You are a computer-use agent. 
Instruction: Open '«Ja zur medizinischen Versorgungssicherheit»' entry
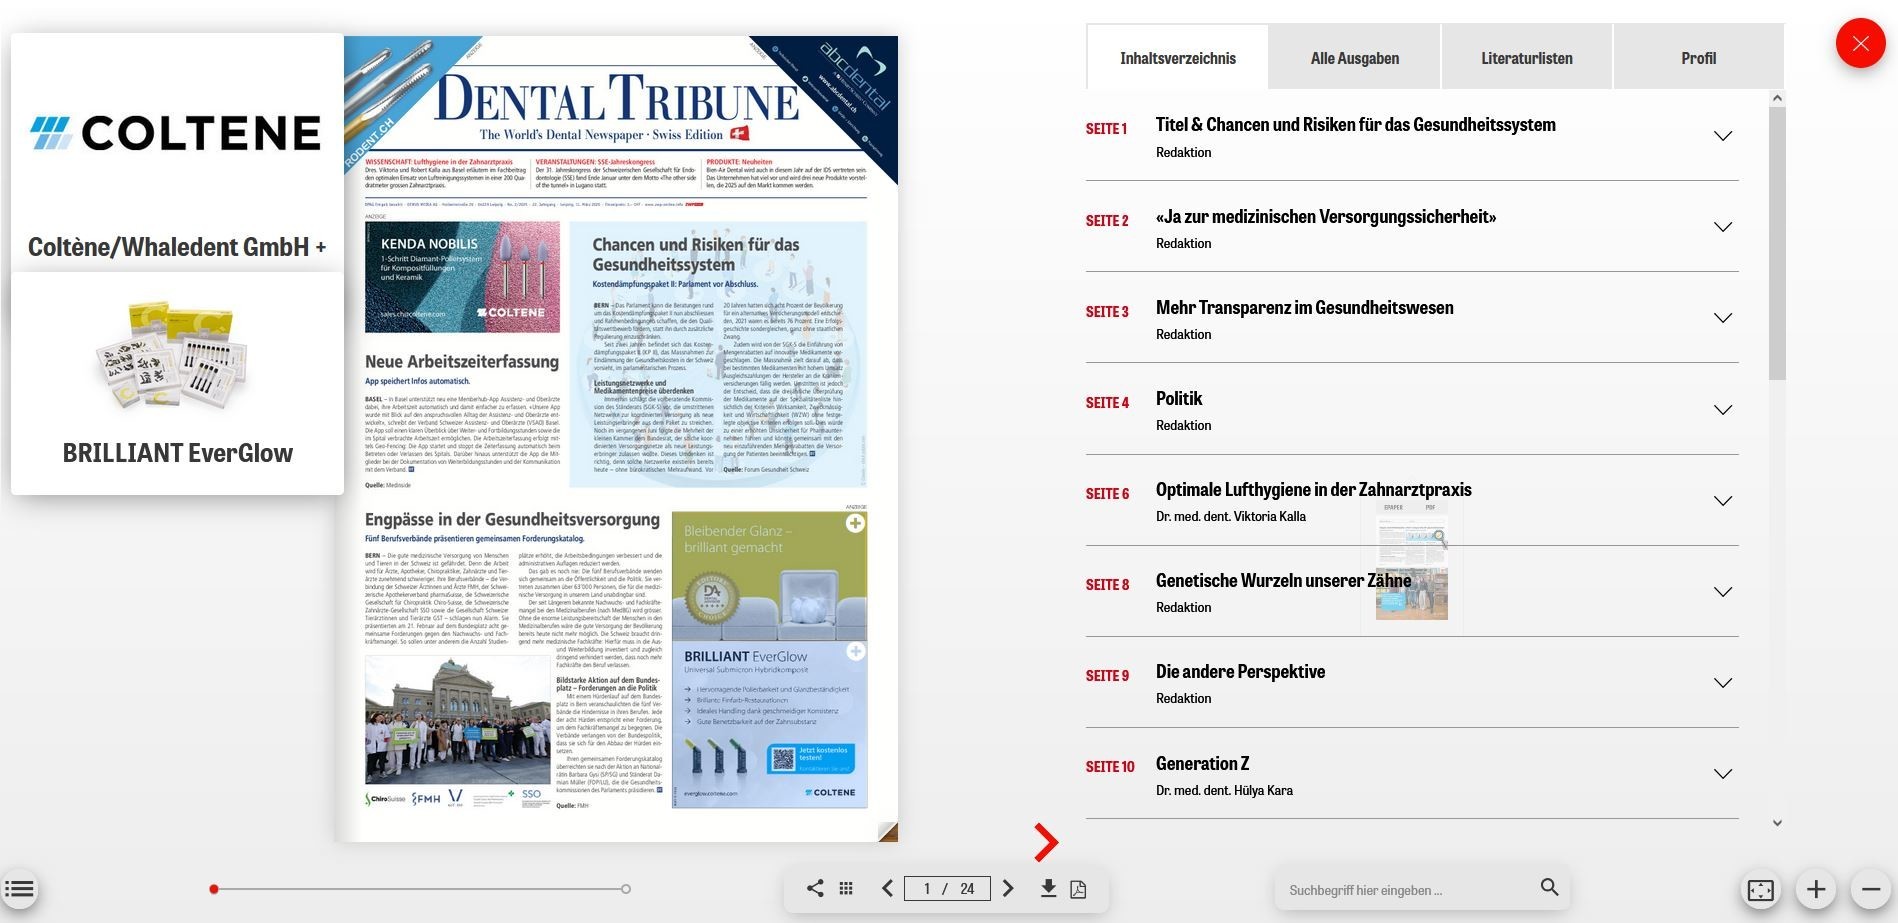pos(1326,217)
